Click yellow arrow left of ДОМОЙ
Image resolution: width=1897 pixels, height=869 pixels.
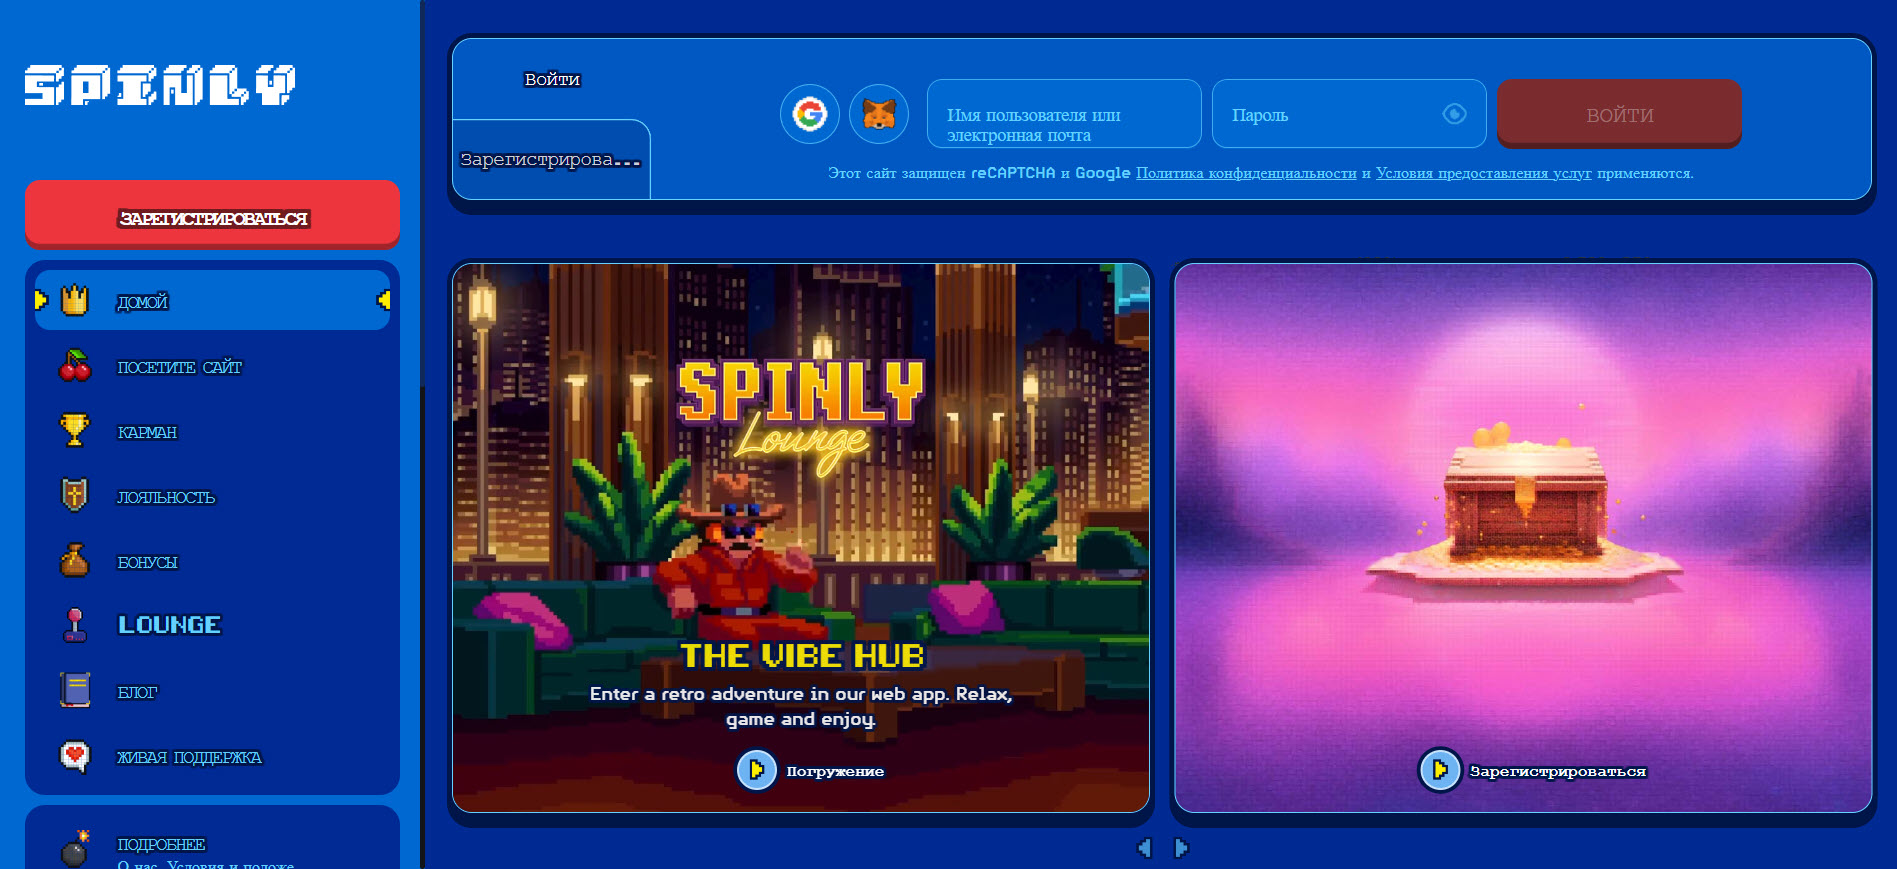click(x=41, y=299)
